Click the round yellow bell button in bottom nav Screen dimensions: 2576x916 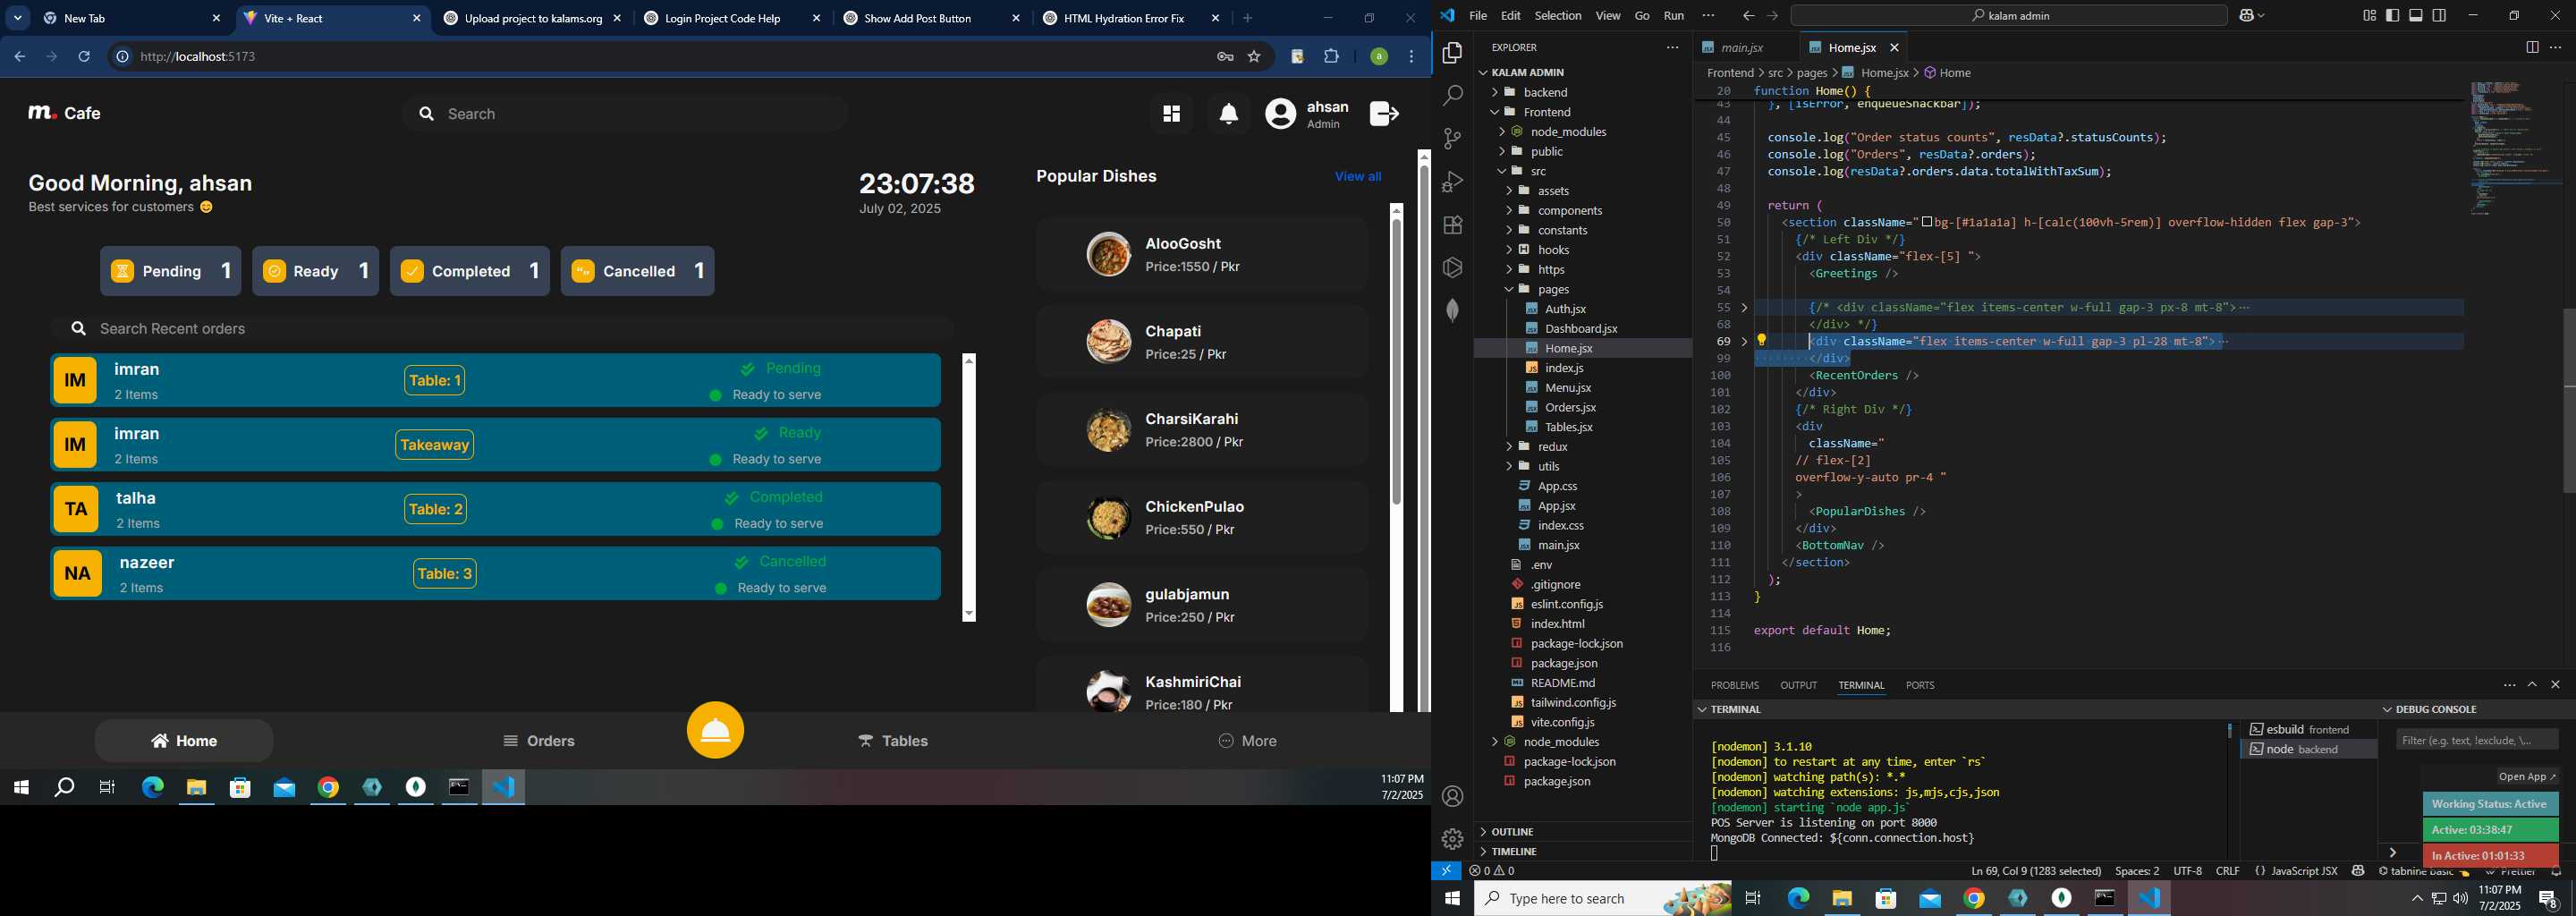[x=716, y=730]
